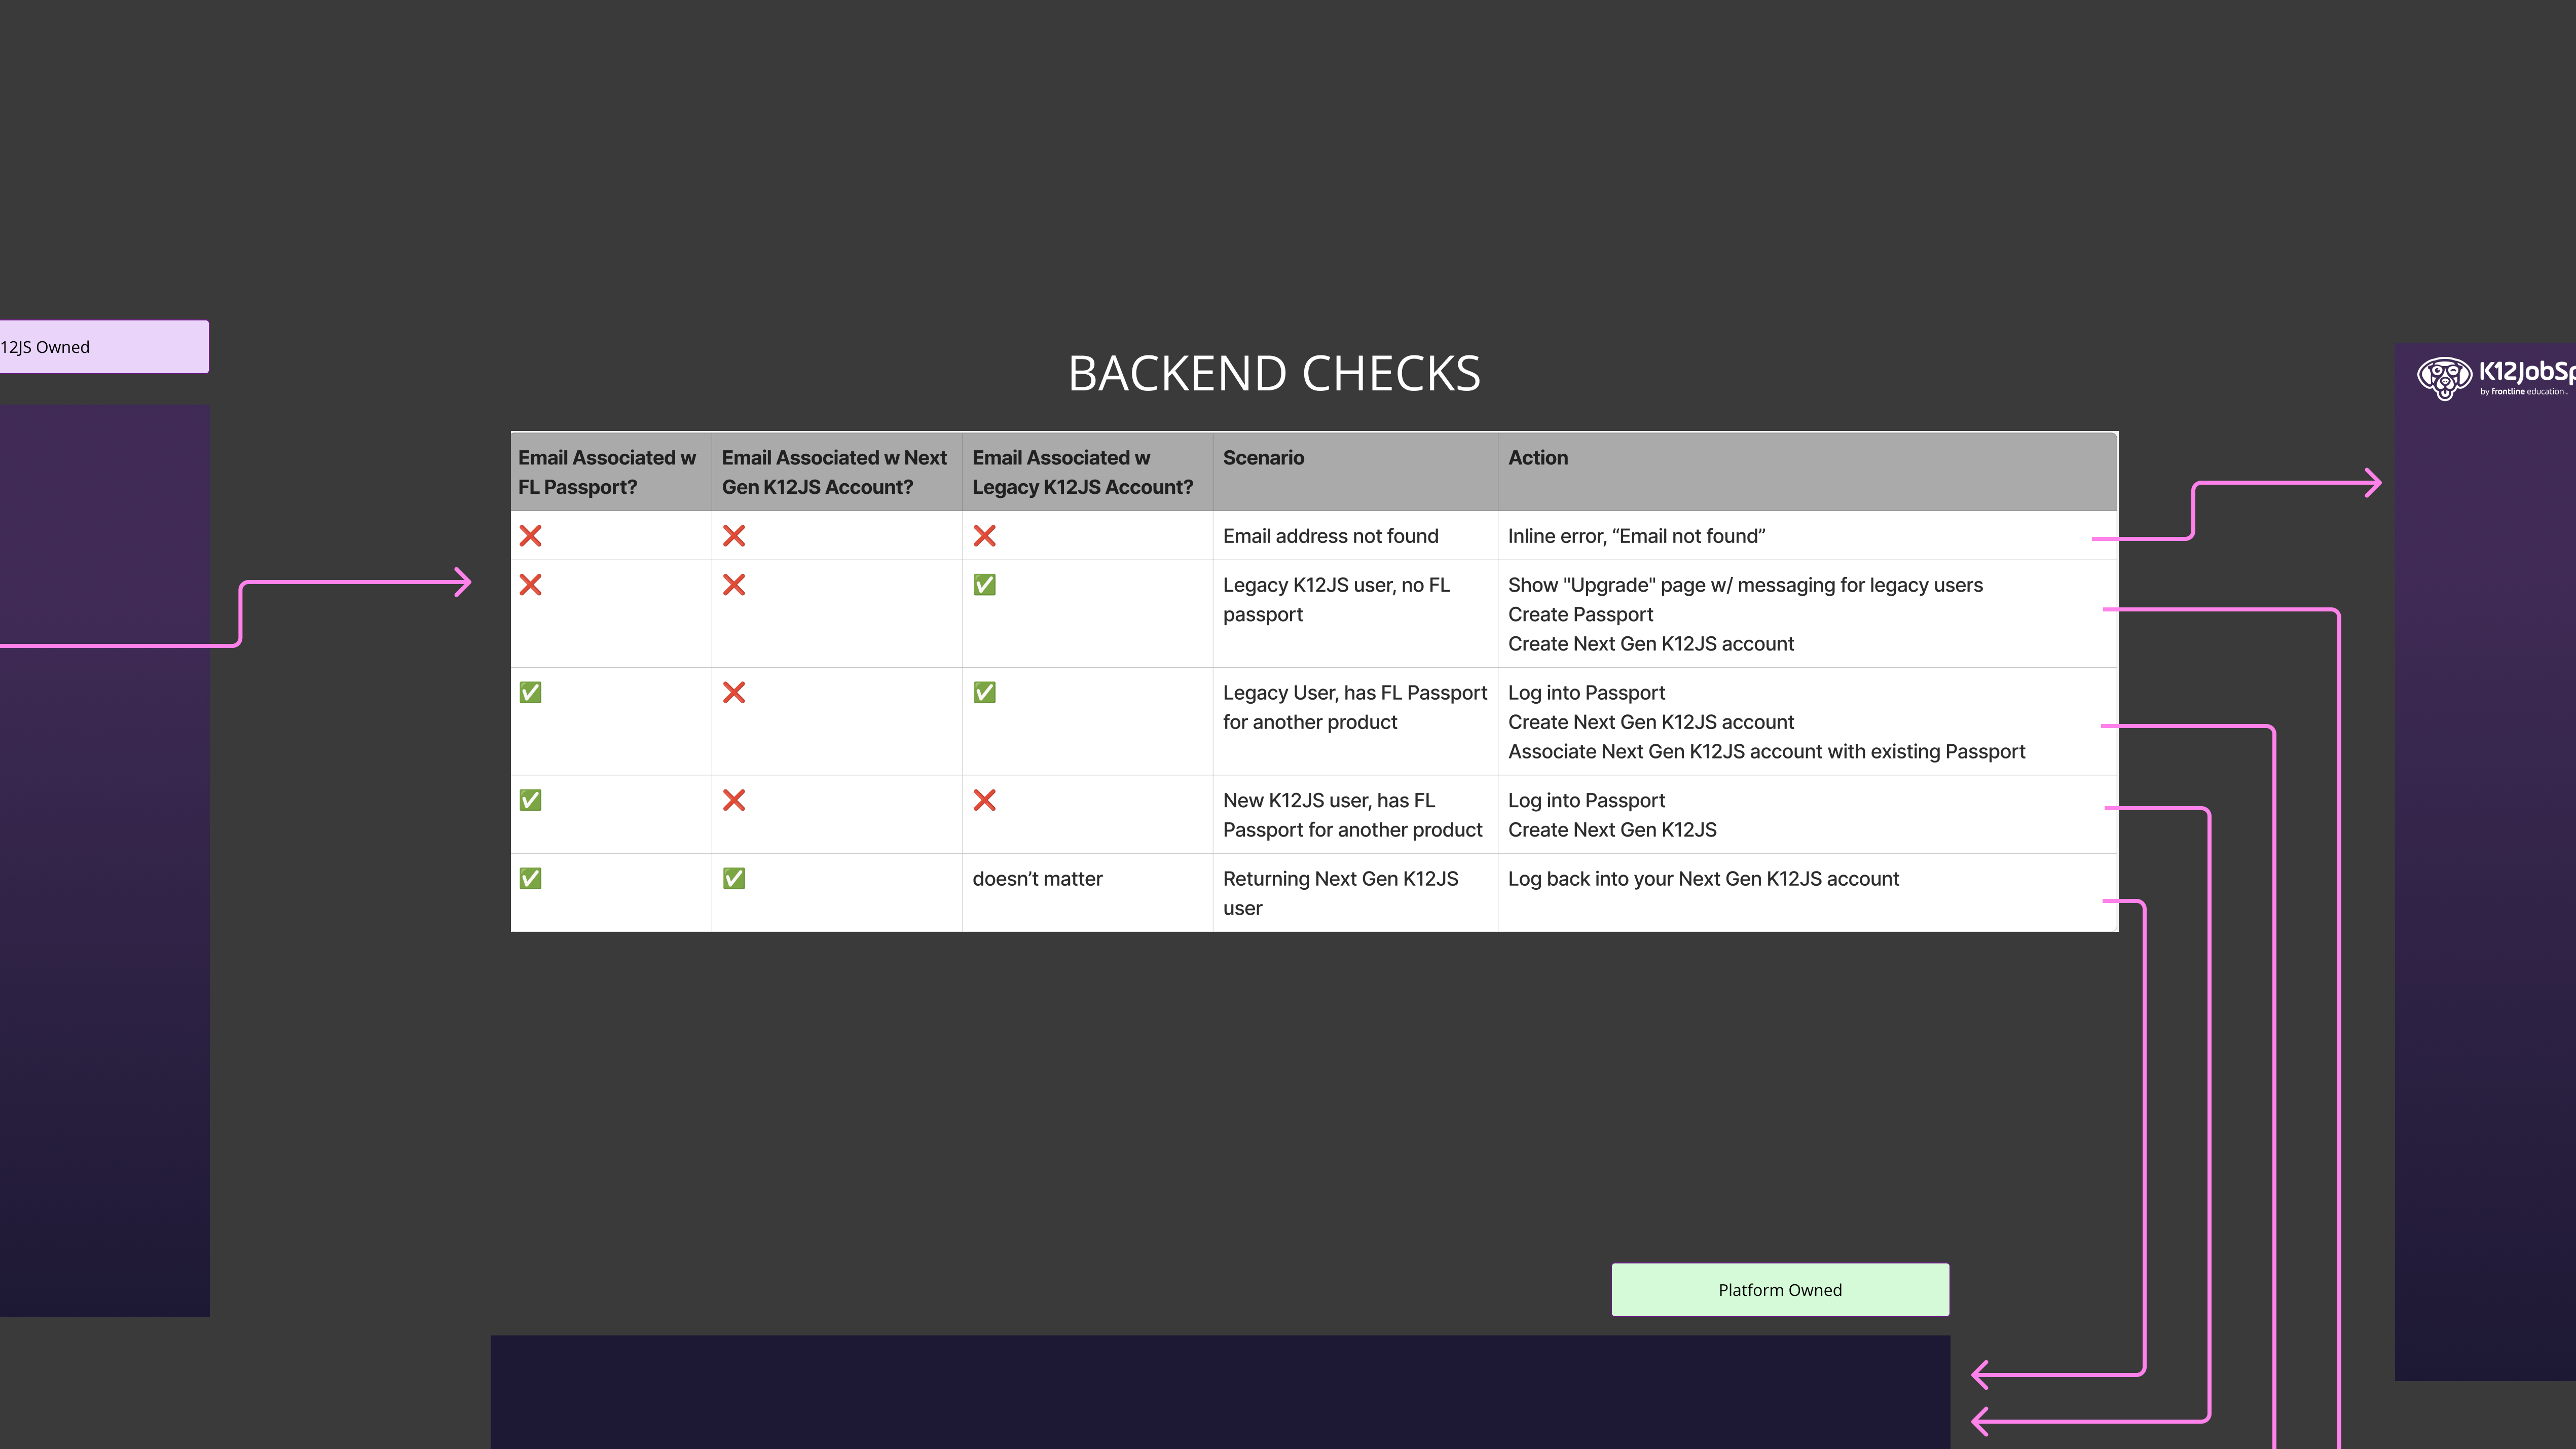Screen dimensions: 2576x1449
Task: Click 'Associate Next Gen K12JS account with existing Passport'
Action: [1766, 751]
